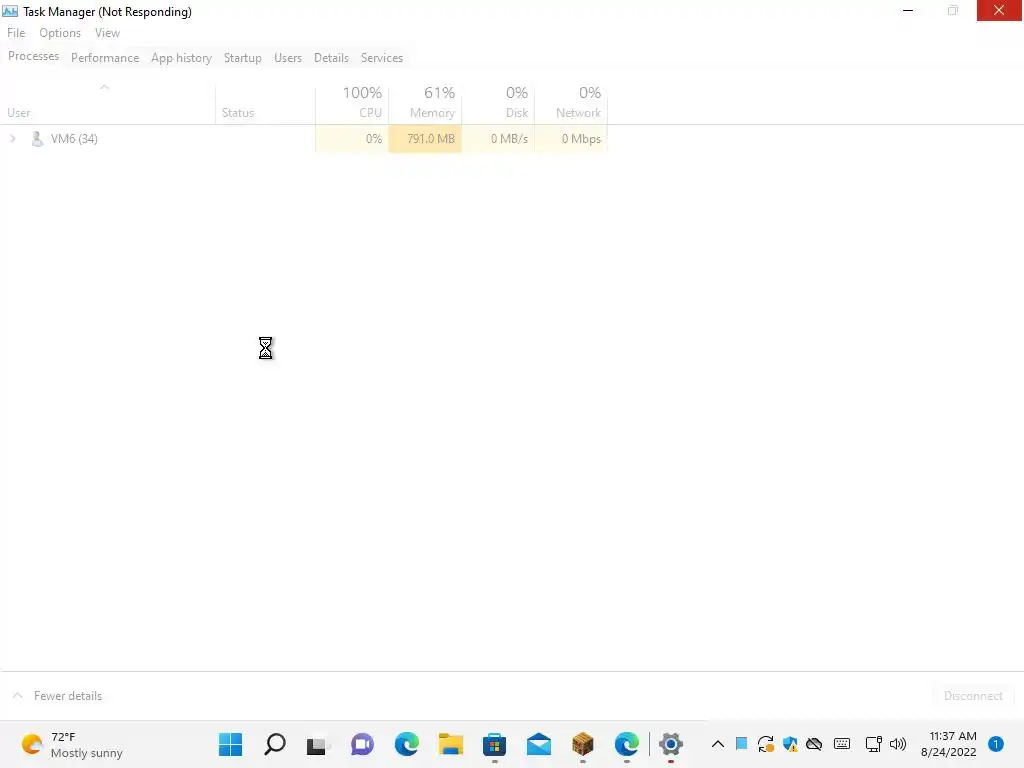
Task: Open the Options menu
Action: tap(60, 33)
